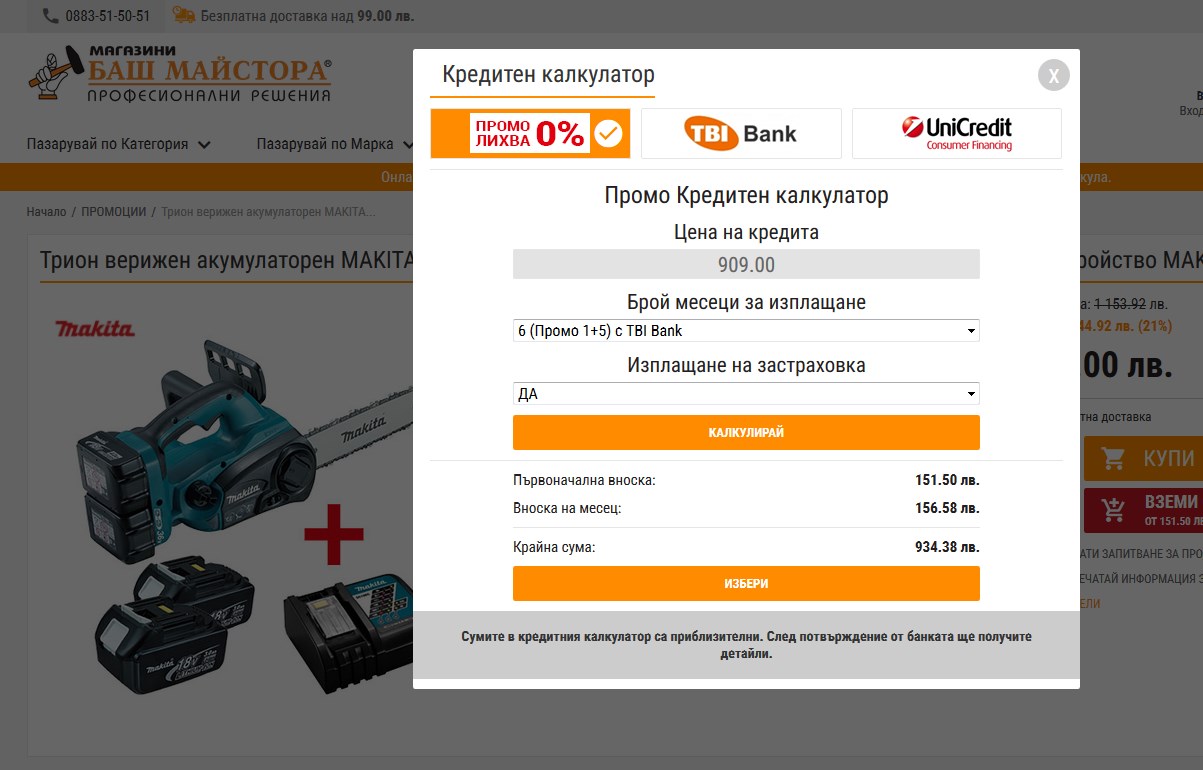Image resolution: width=1203 pixels, height=770 pixels.
Task: Click the Цена на кредита field
Action: 746,265
